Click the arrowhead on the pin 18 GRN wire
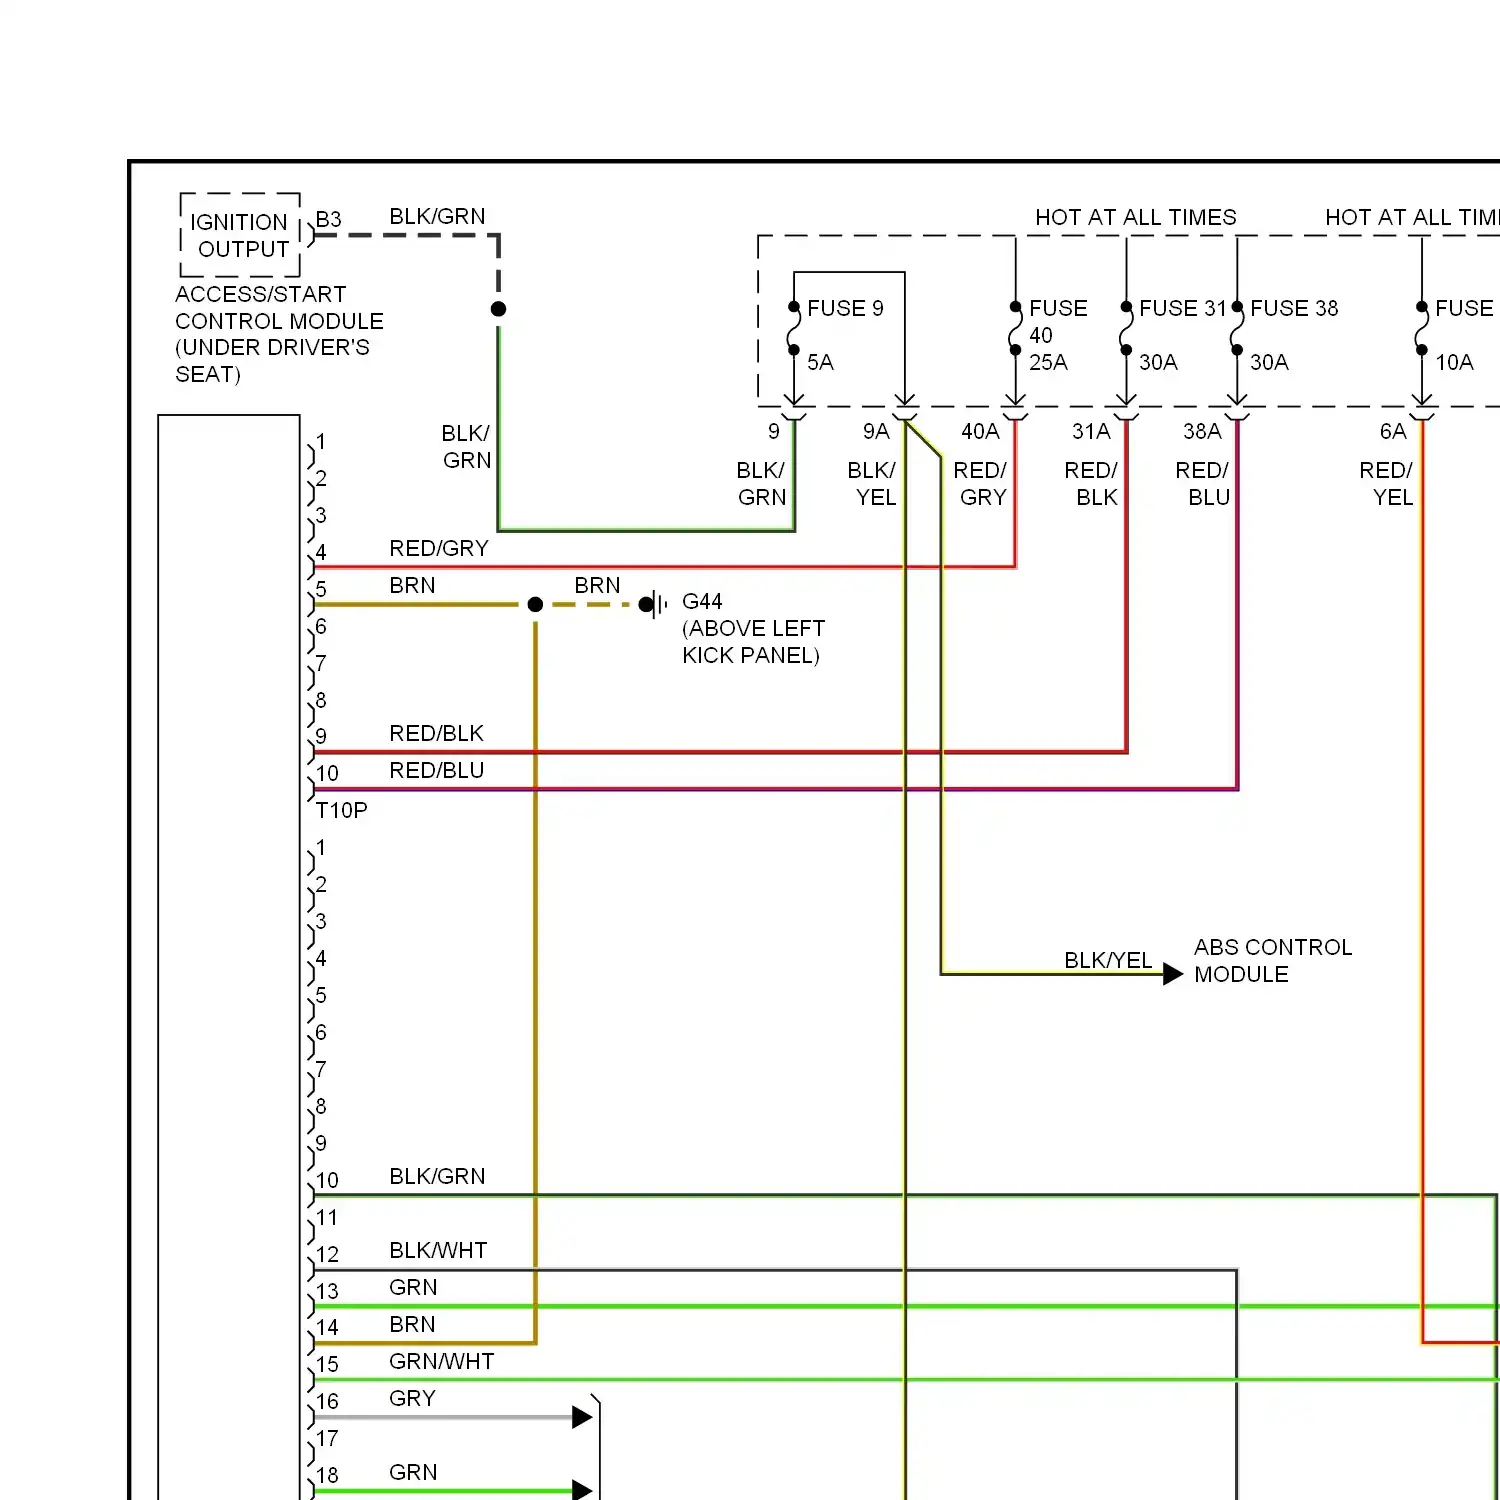1500x1500 pixels. coord(582,1491)
